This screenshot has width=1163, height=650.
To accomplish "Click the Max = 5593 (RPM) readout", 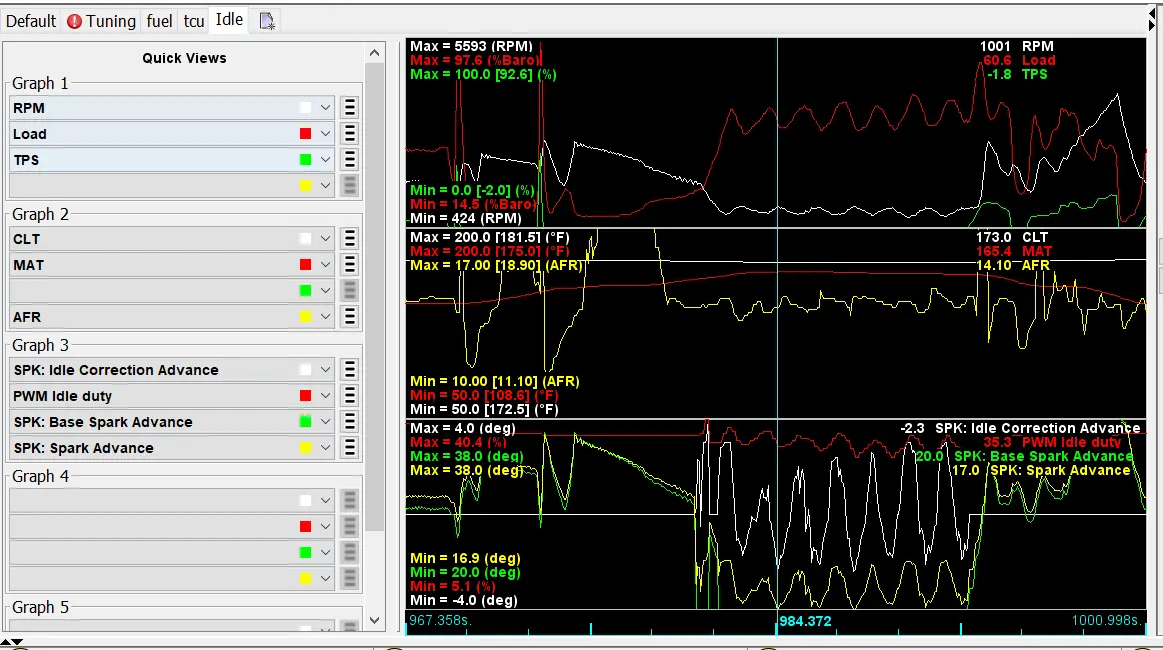I will pyautogui.click(x=471, y=46).
